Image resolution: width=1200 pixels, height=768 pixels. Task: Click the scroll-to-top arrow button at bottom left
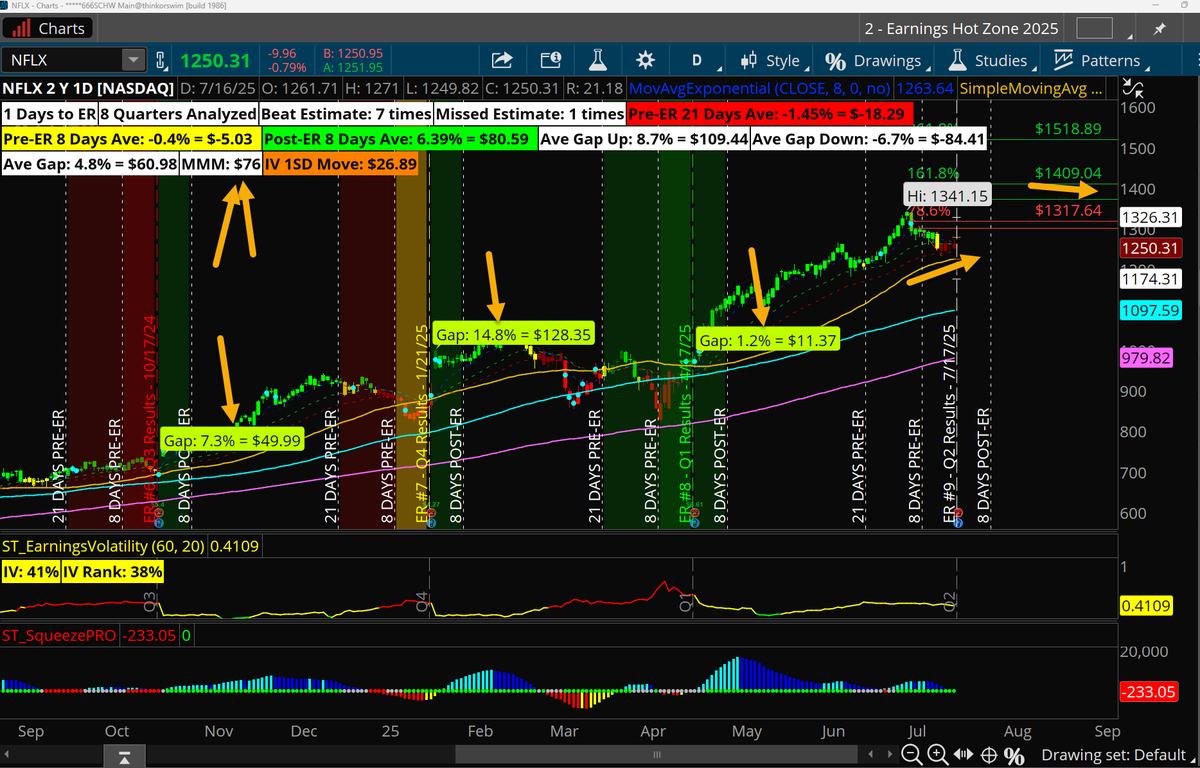(x=124, y=756)
